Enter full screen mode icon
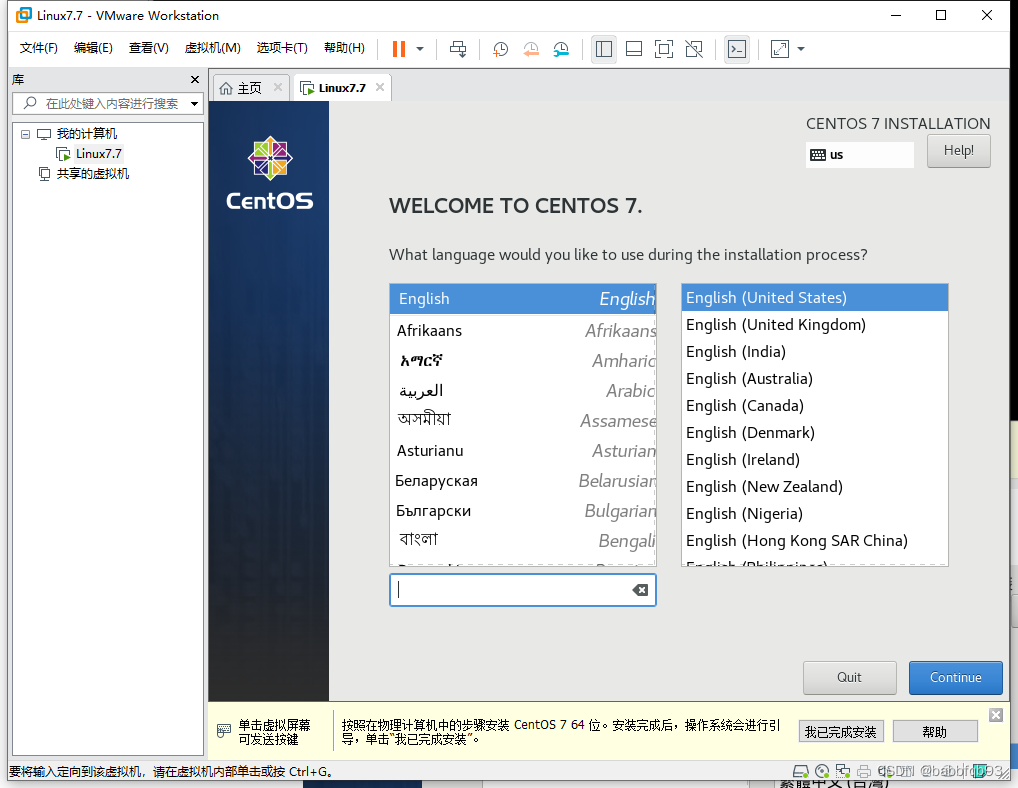Viewport: 1018px width, 788px height. pyautogui.click(x=664, y=49)
